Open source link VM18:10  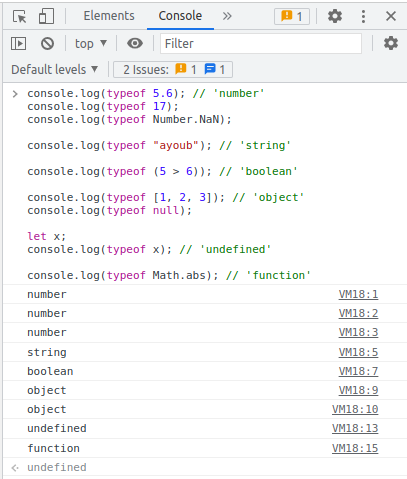tap(355, 409)
